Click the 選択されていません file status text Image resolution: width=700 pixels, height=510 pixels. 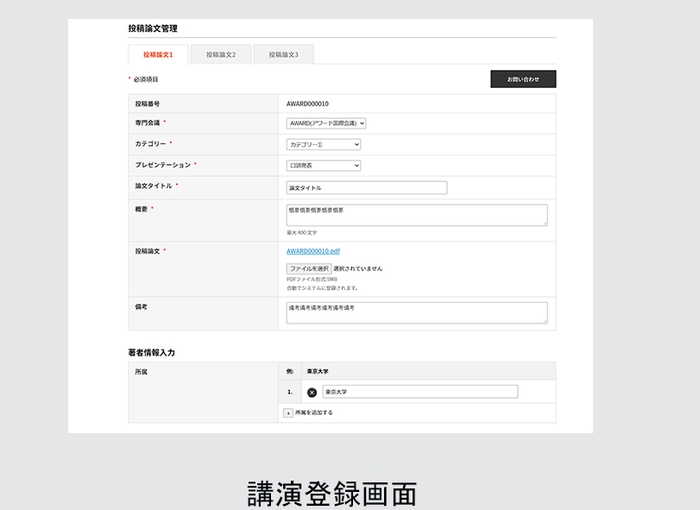coord(358,269)
